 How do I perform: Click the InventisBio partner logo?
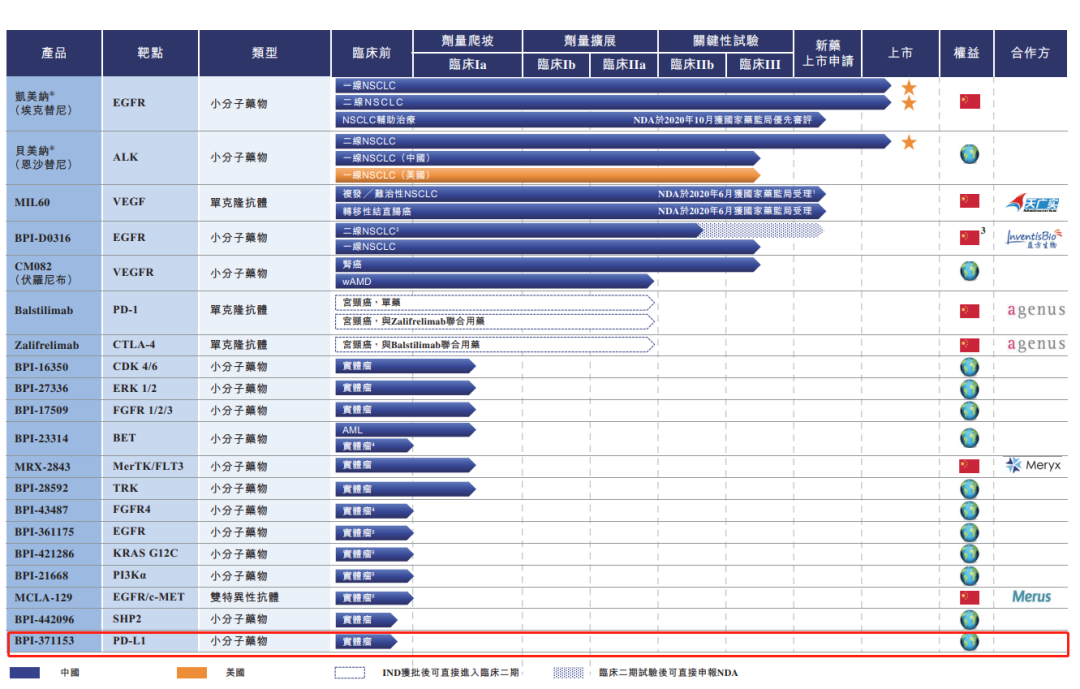[1033, 238]
